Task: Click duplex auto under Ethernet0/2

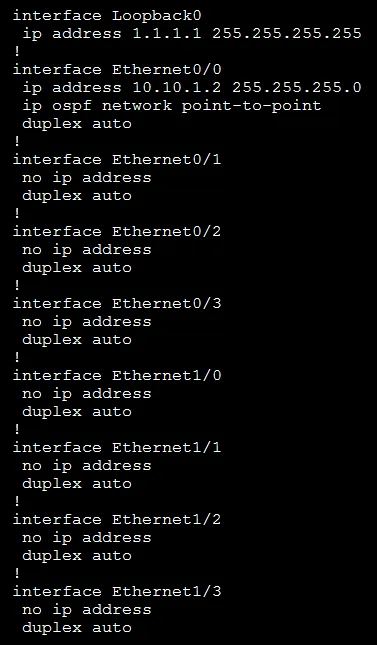Action: coord(77,268)
